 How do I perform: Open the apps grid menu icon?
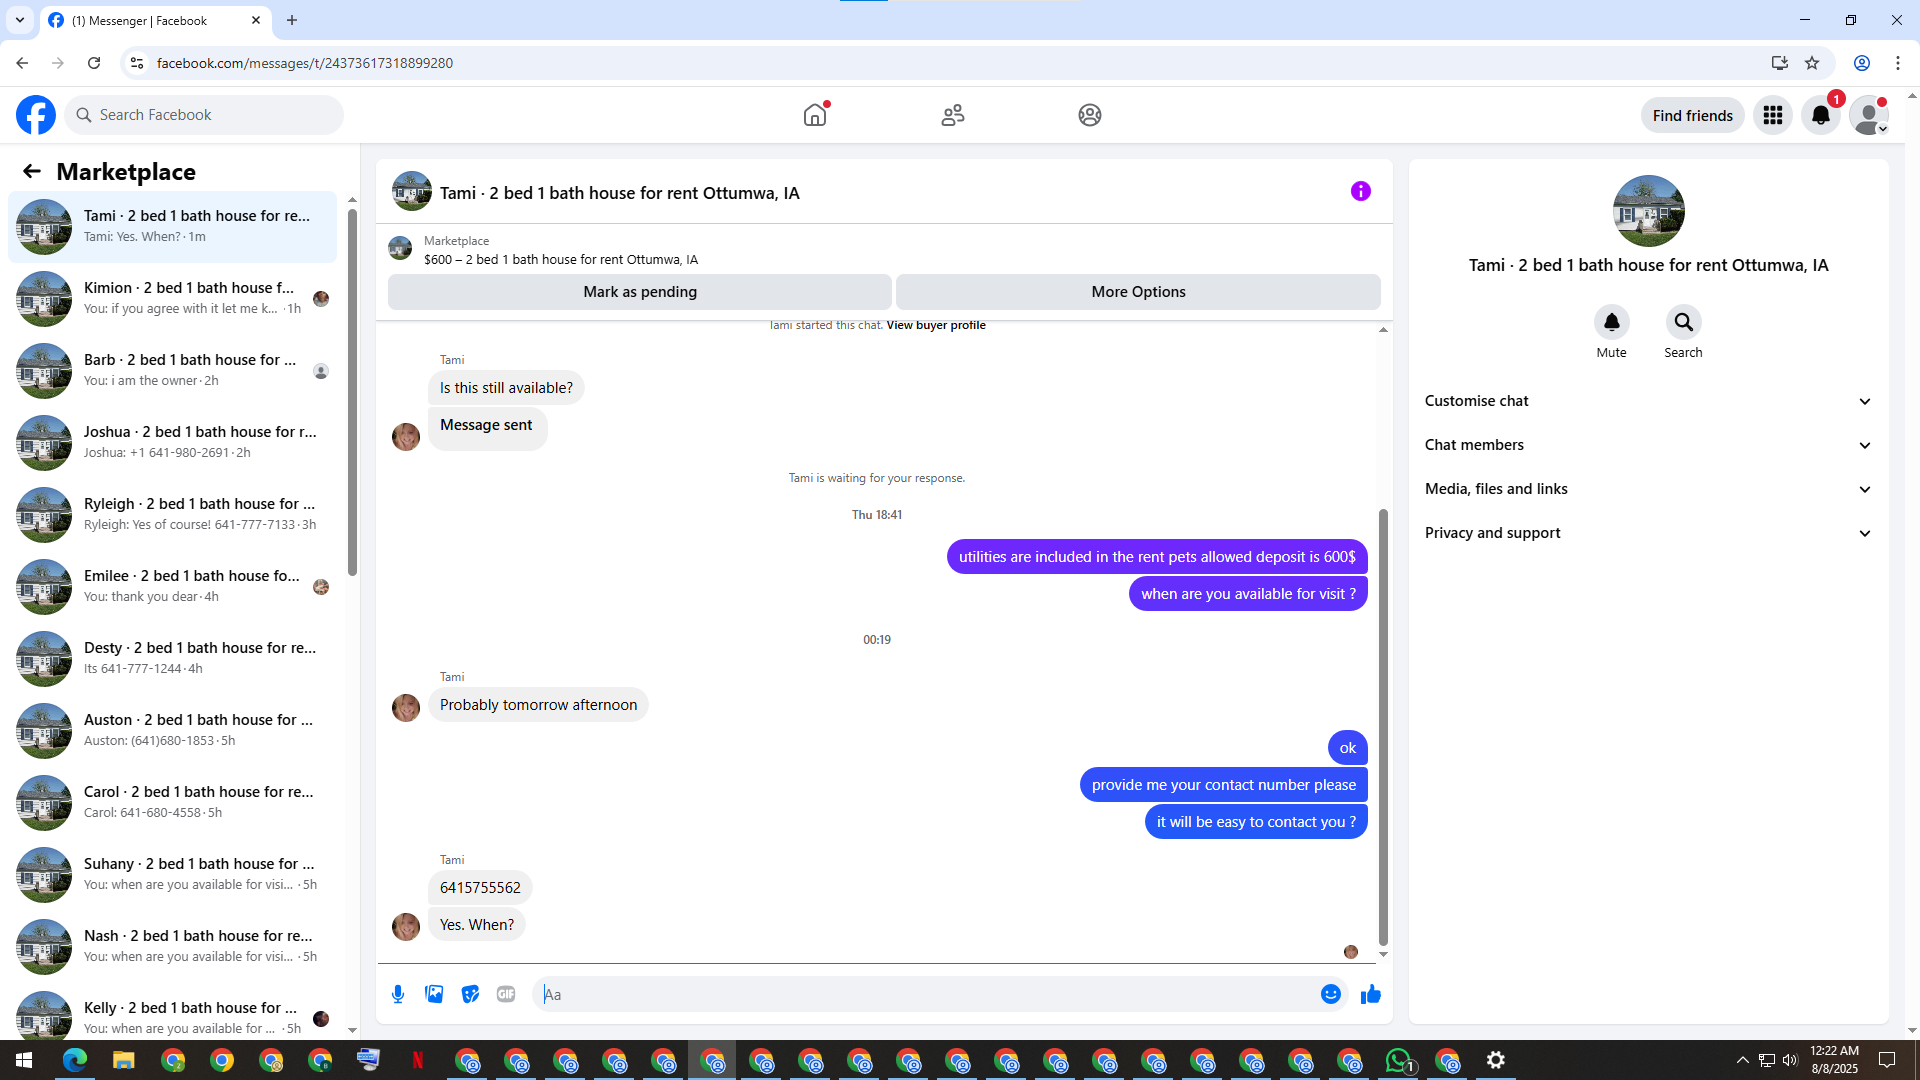coord(1772,115)
